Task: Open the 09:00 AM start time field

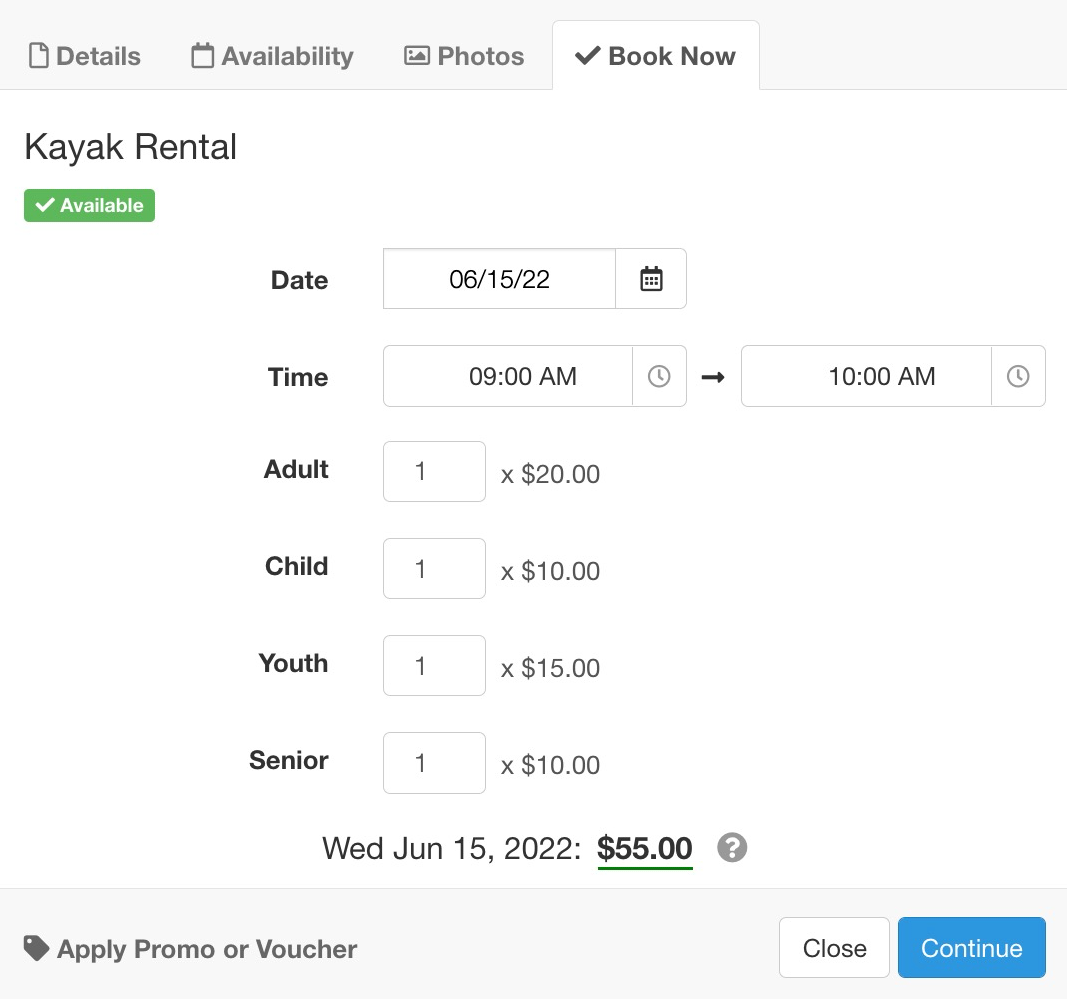Action: [508, 376]
